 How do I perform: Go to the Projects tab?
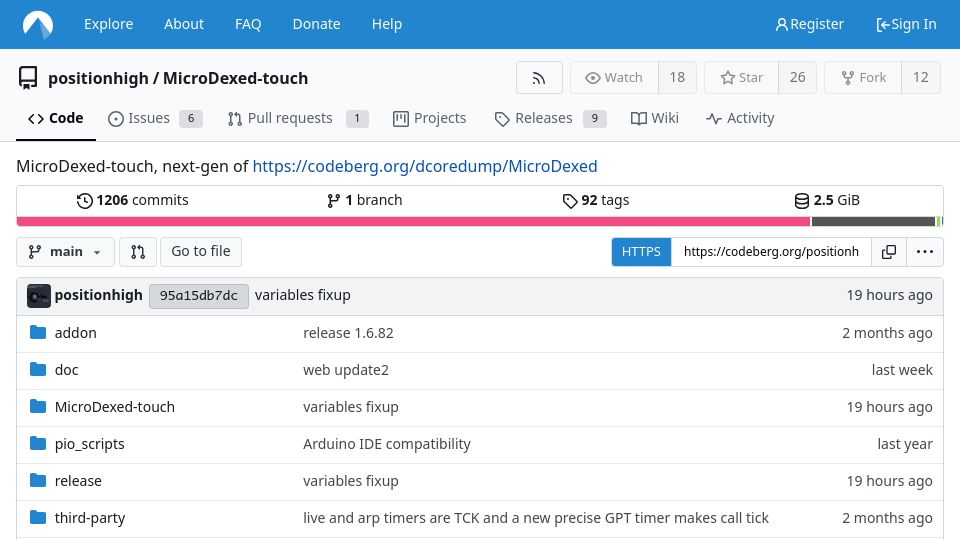tap(429, 118)
